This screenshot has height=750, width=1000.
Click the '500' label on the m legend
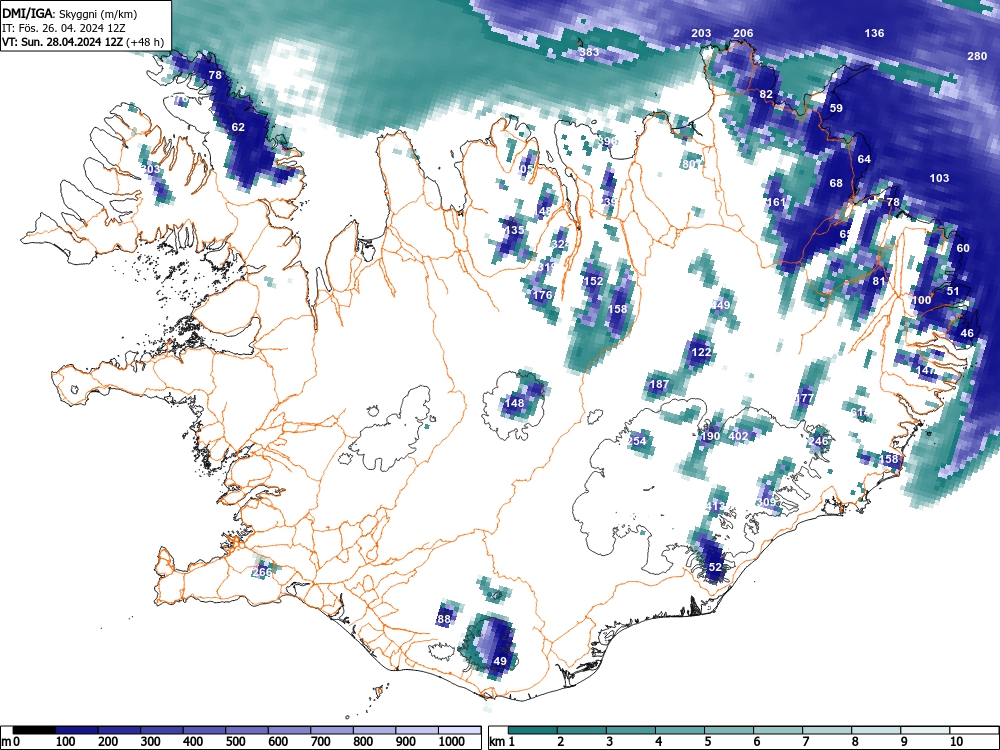[x=235, y=742]
